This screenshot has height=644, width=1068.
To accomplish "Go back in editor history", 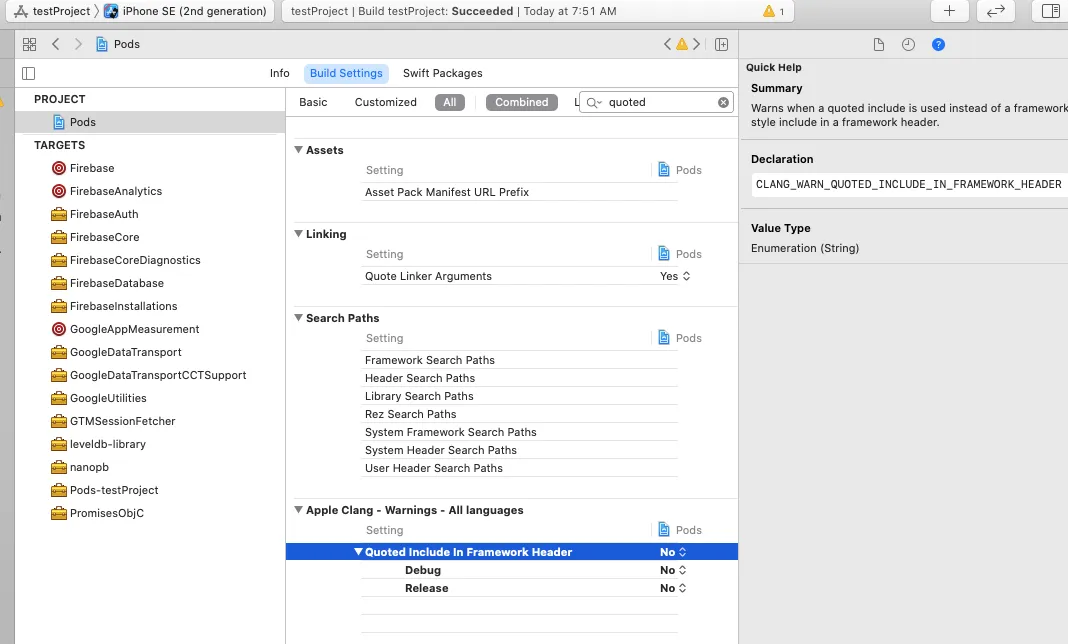I will pos(56,44).
